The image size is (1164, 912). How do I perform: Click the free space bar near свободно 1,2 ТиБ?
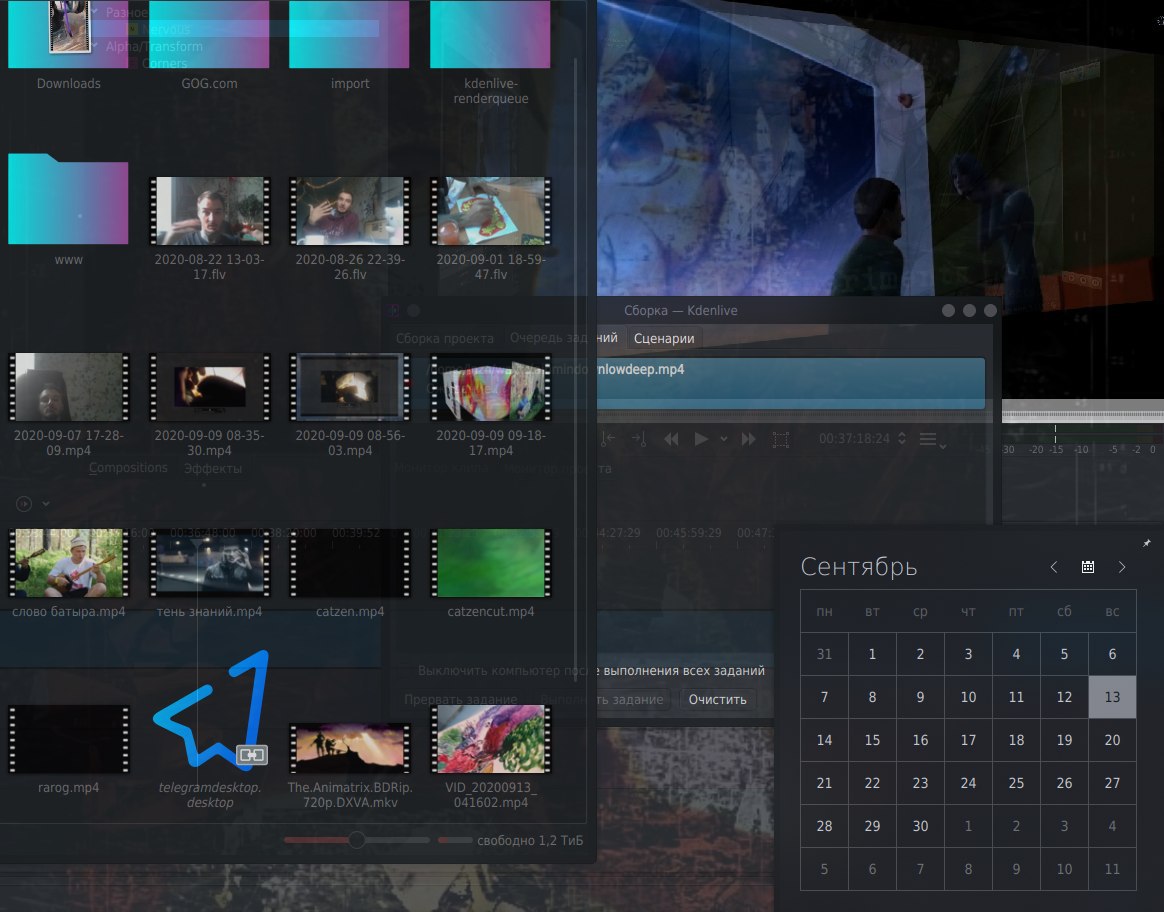click(x=454, y=840)
